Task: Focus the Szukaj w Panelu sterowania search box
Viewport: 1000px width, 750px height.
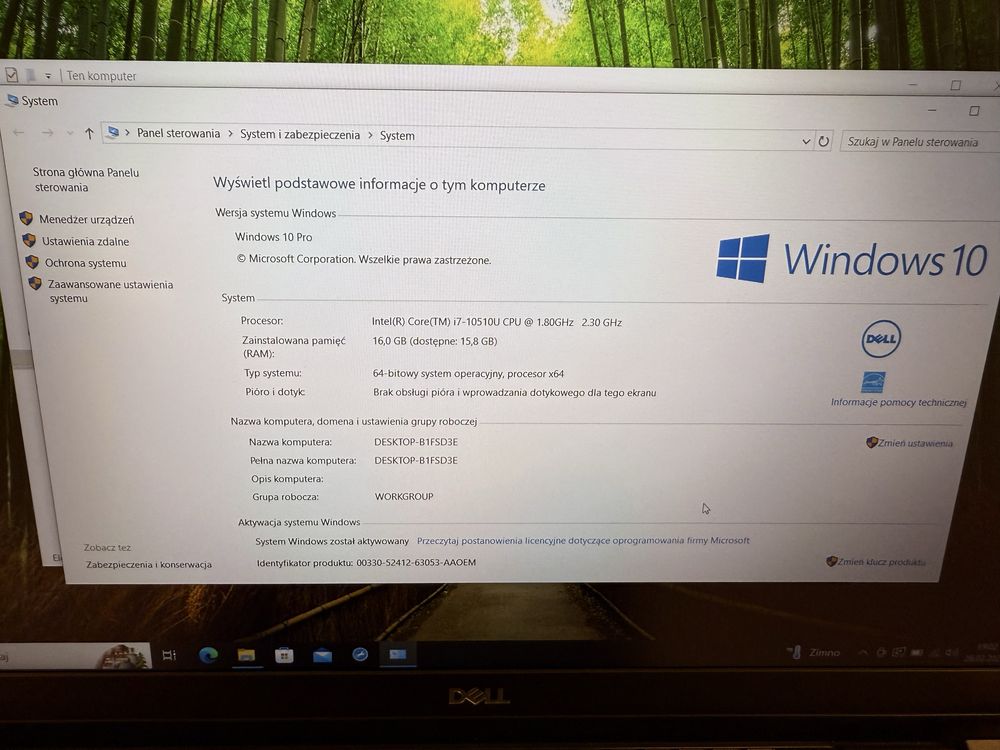Action: tap(919, 142)
